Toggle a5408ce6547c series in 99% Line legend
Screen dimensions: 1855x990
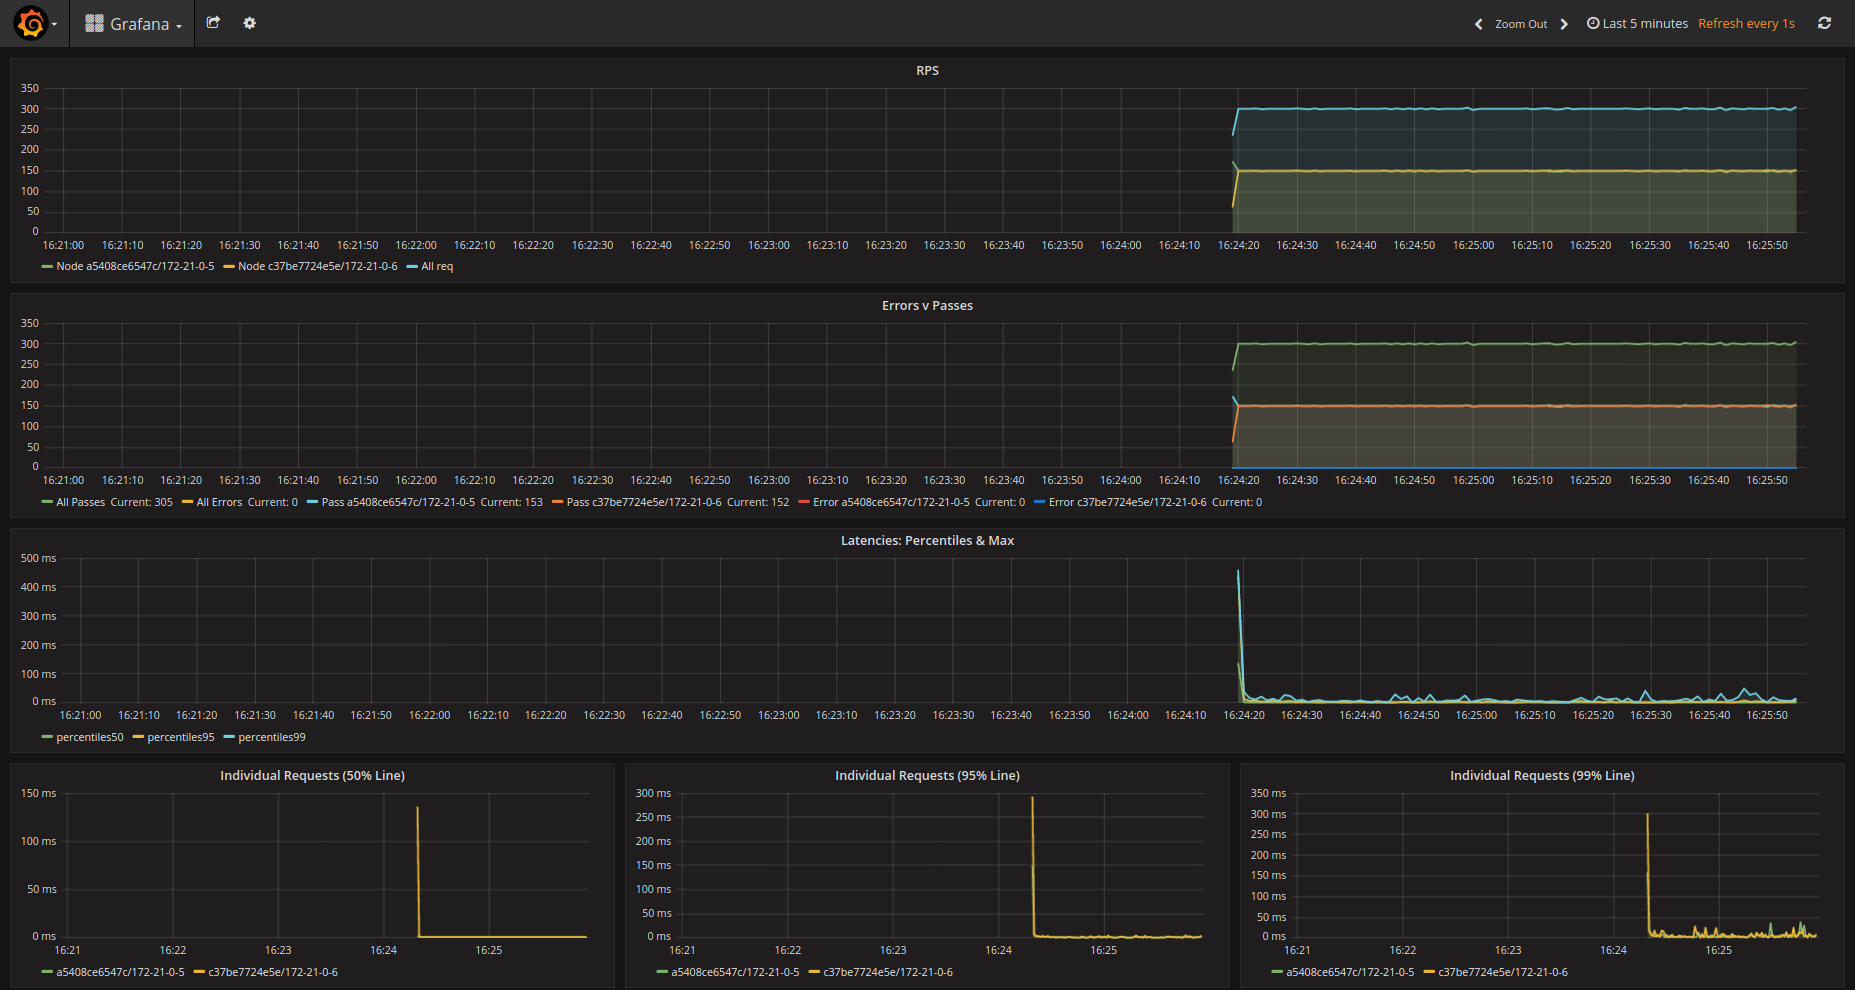[1350, 973]
